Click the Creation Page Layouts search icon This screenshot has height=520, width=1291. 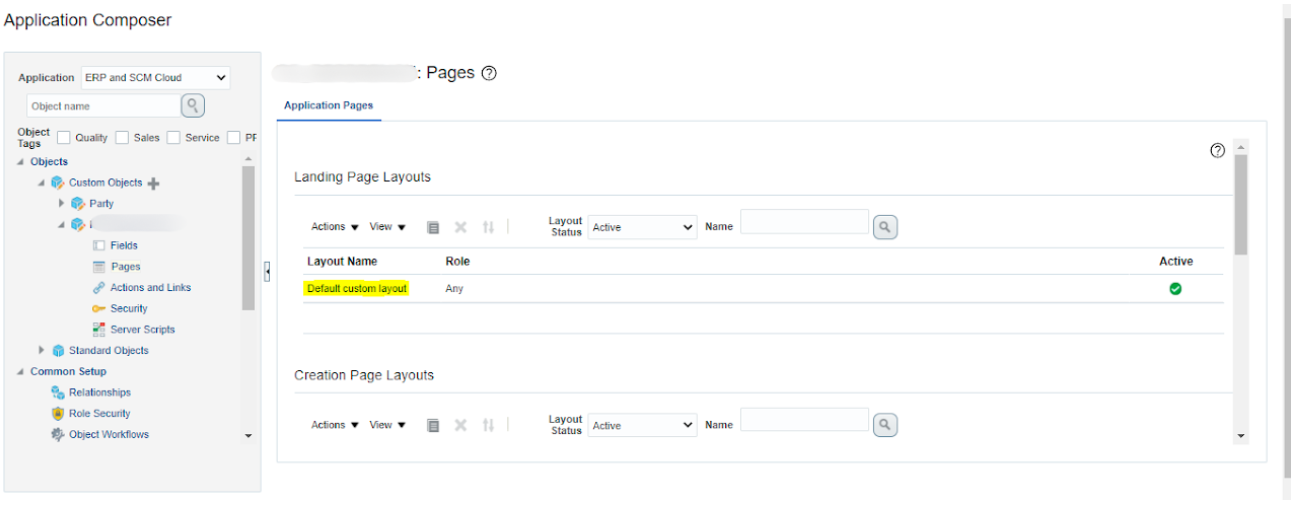pos(884,426)
